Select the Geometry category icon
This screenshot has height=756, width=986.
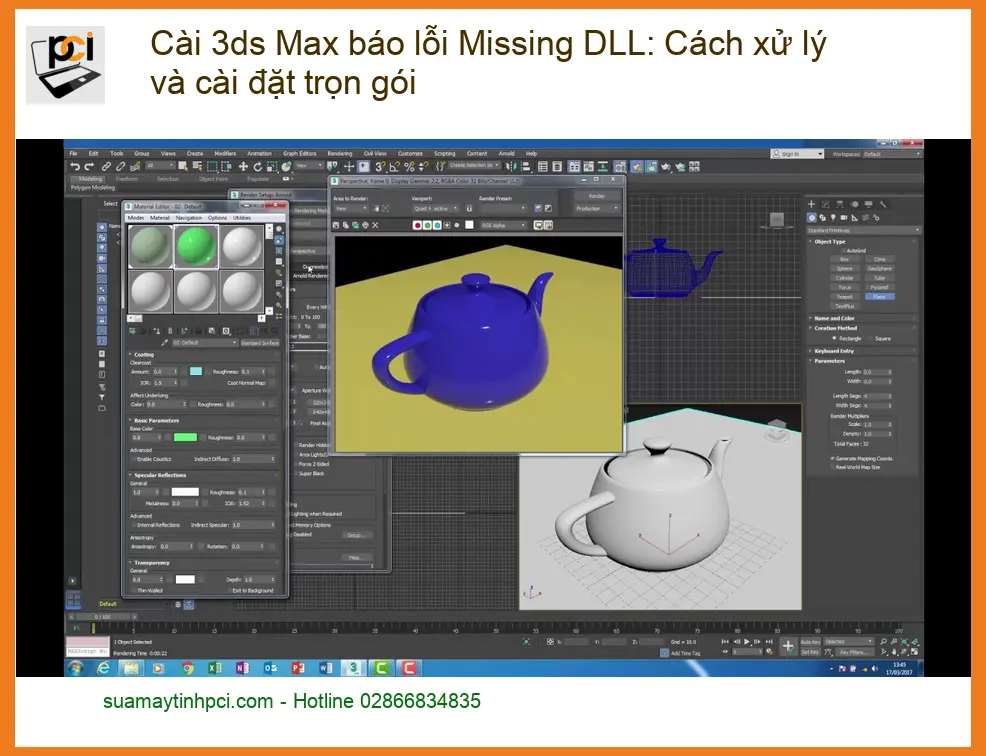(x=812, y=218)
